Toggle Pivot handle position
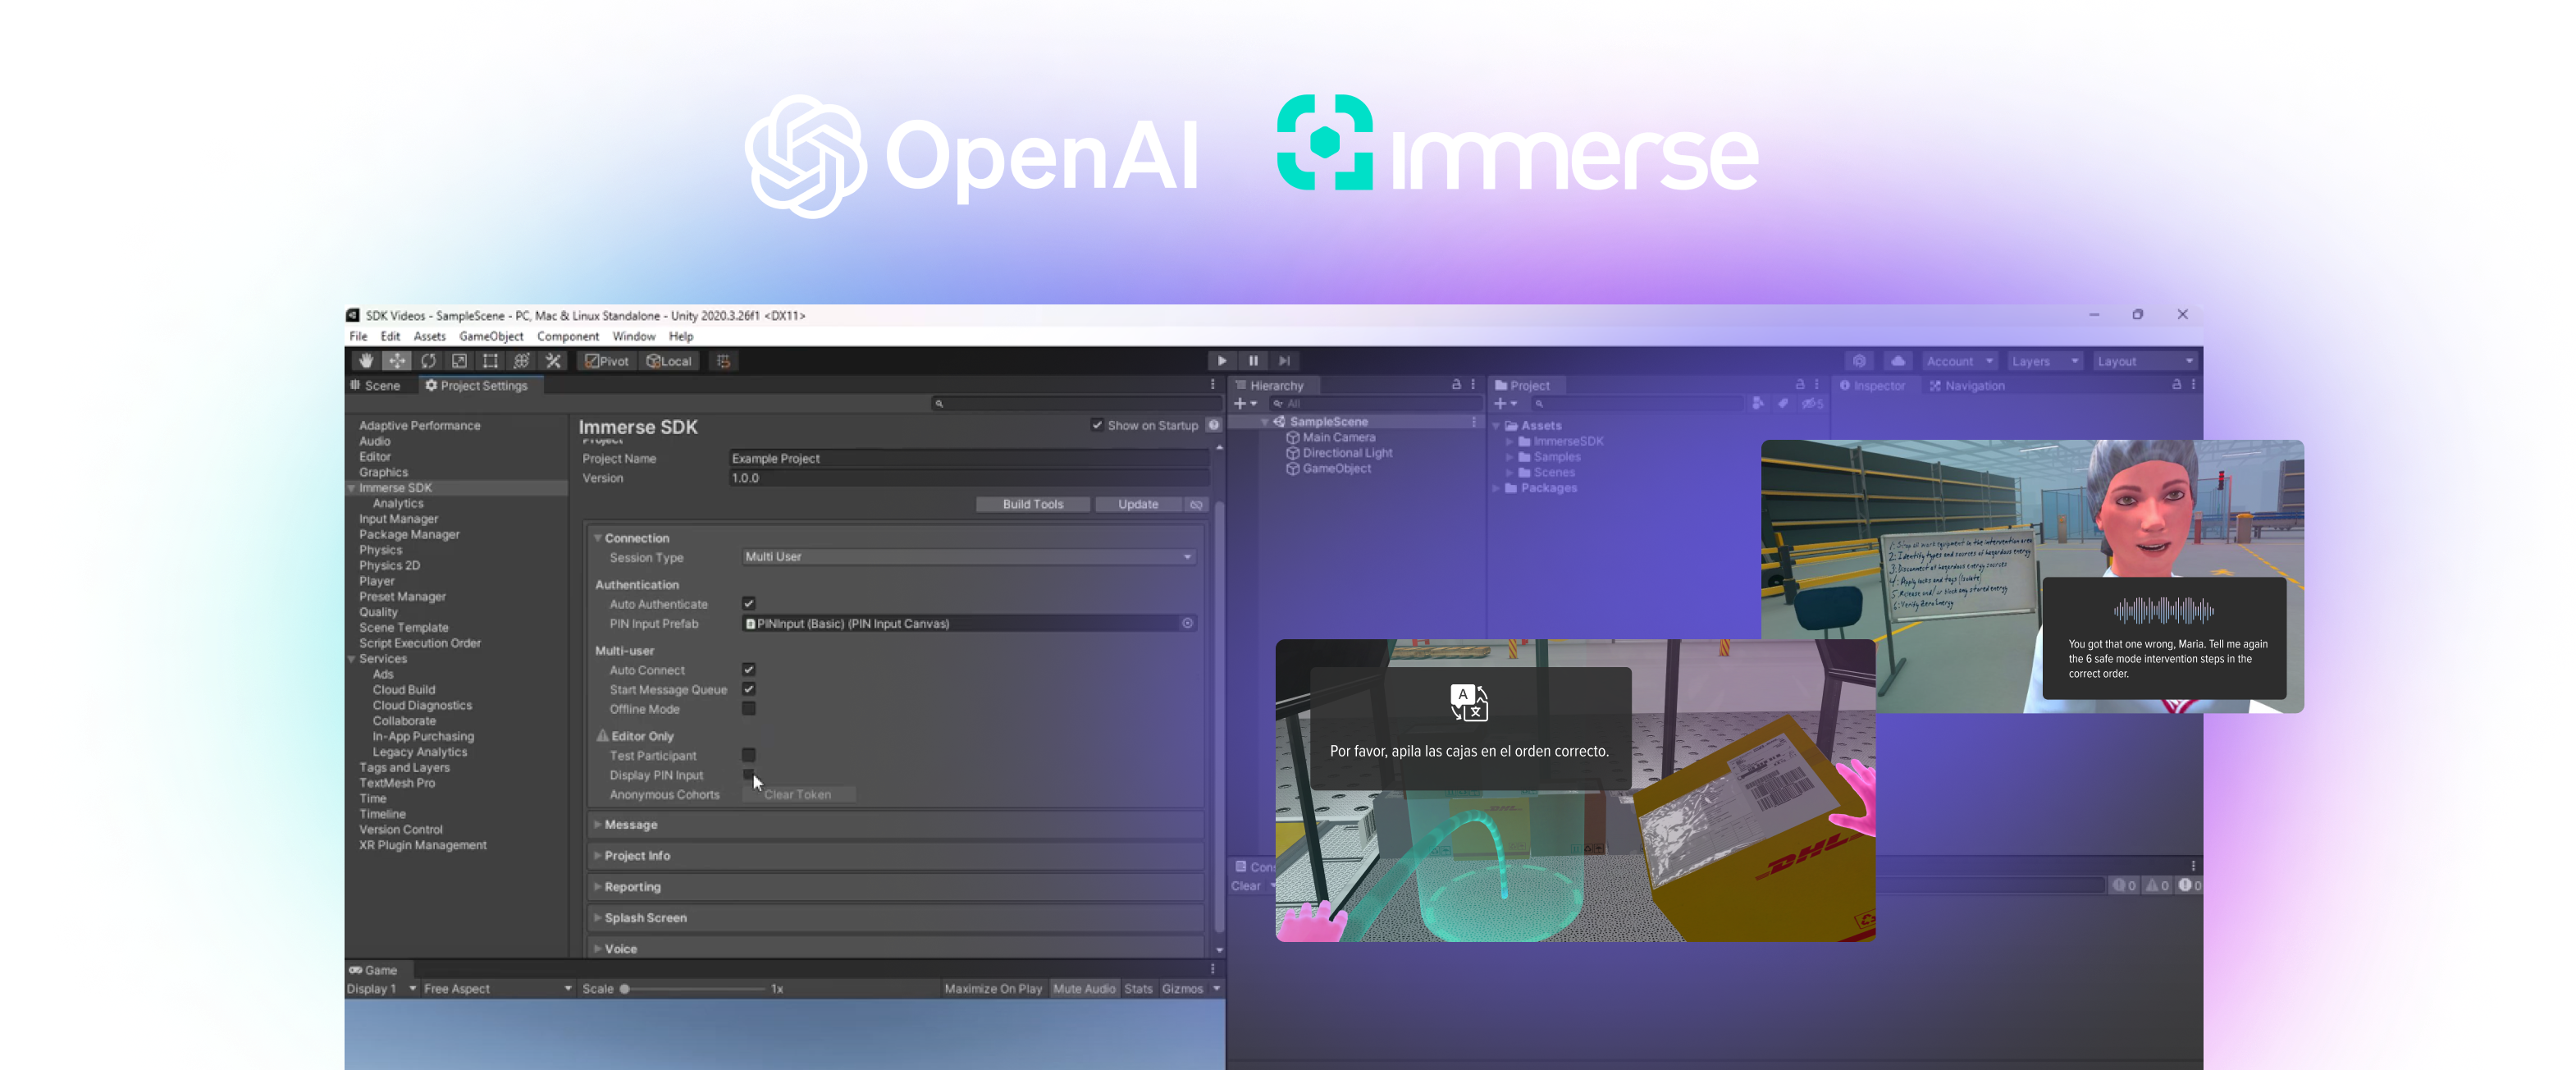Screen dimensions: 2576x1070 pyautogui.click(x=607, y=361)
